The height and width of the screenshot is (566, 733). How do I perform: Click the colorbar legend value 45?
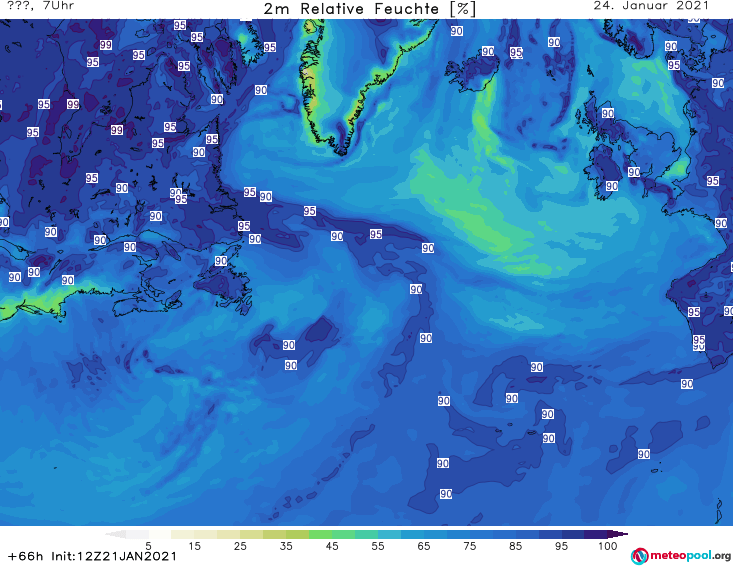(332, 546)
